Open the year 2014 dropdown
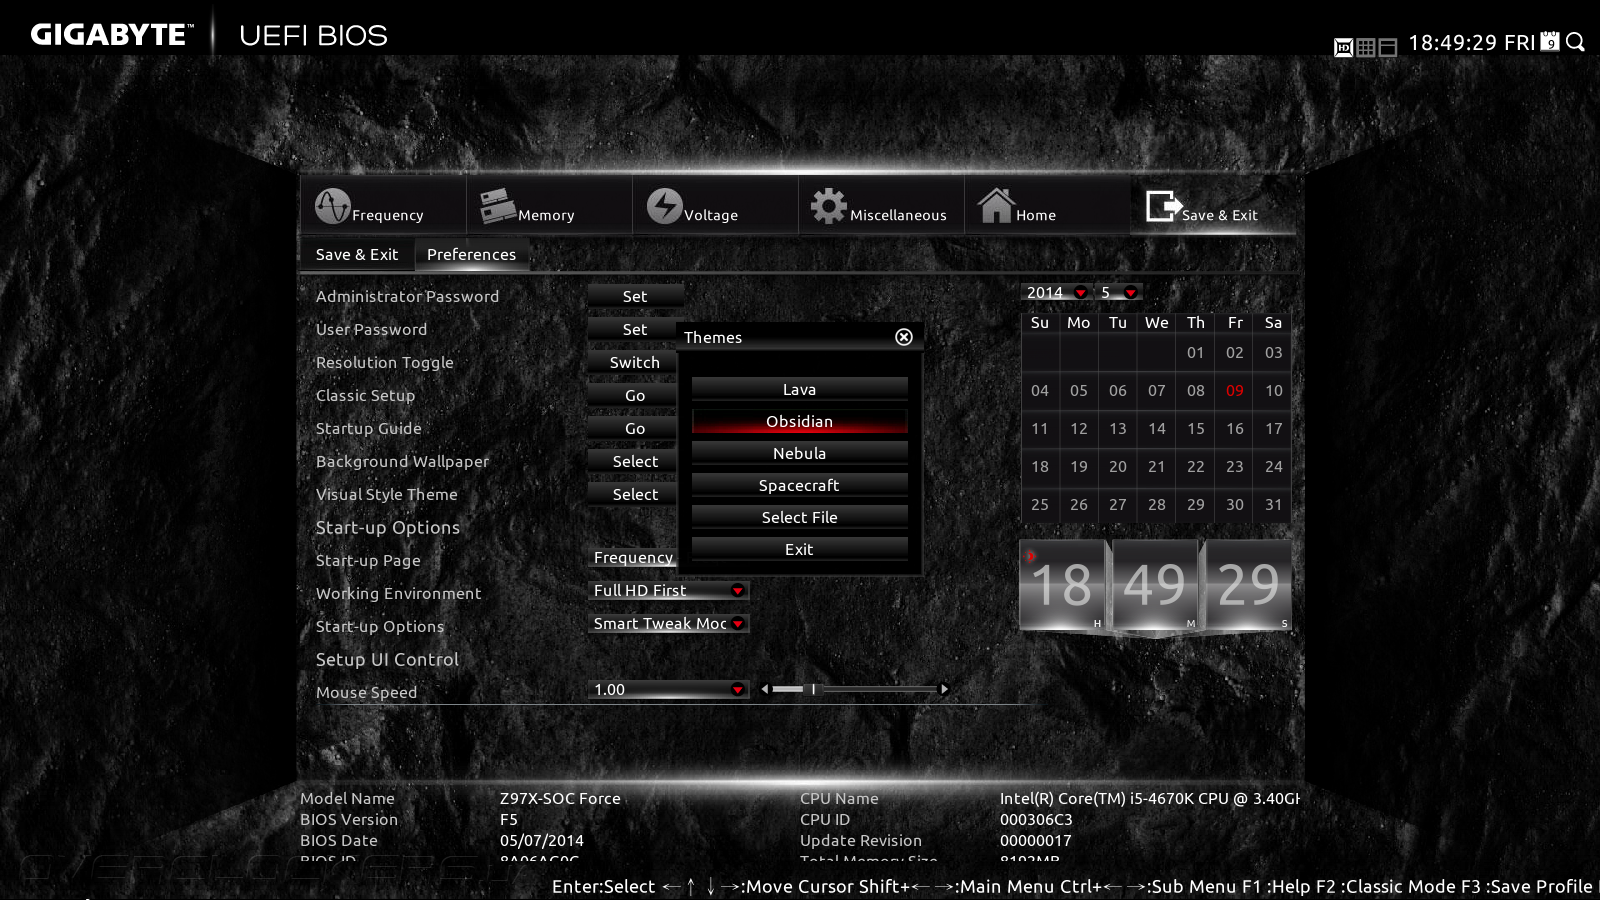Screen dimensions: 1600x900 [x=1056, y=292]
